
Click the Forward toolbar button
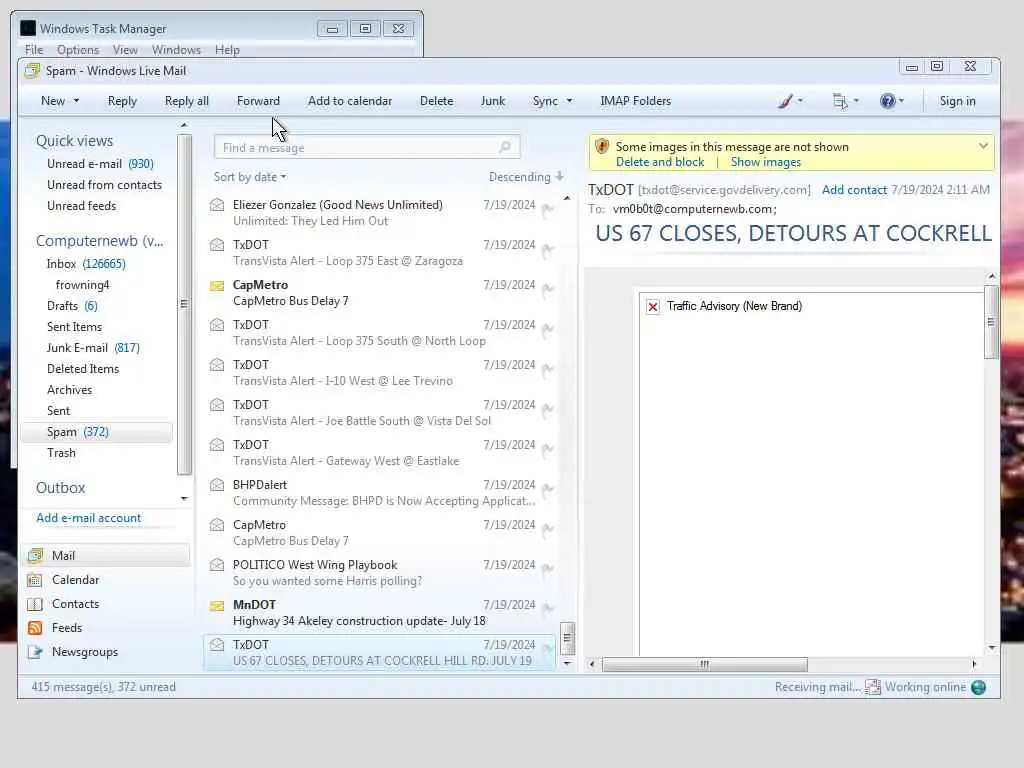point(258,101)
